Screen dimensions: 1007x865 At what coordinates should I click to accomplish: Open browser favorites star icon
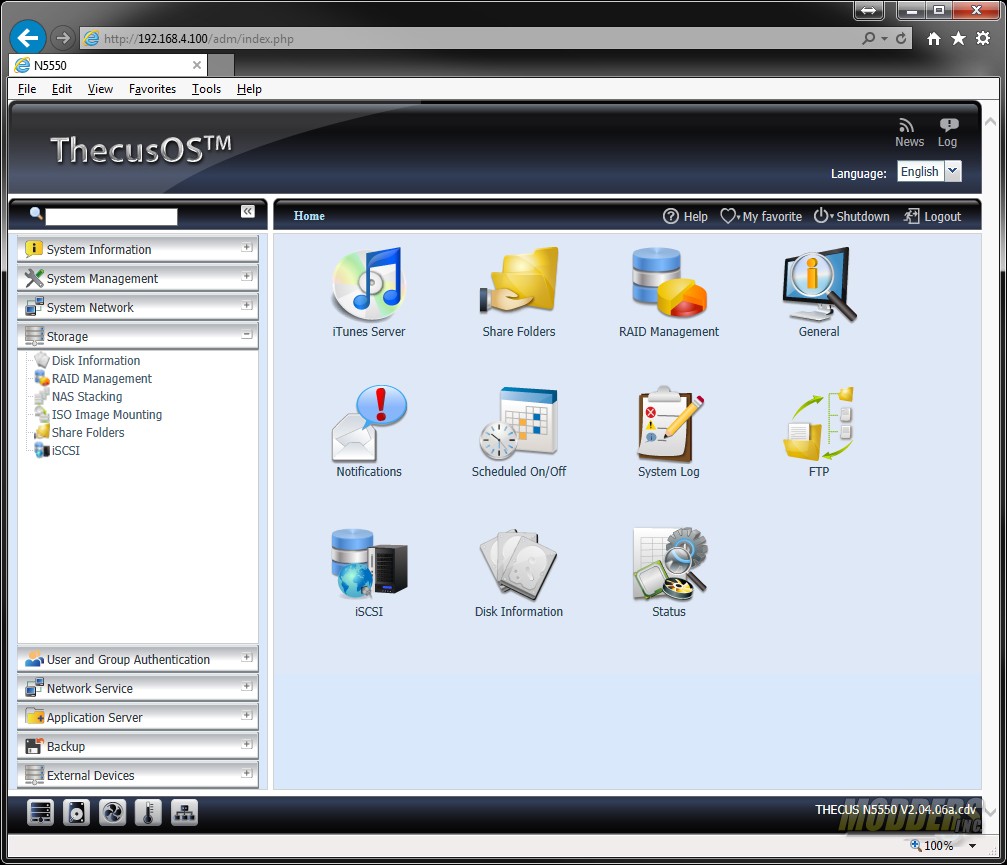[958, 39]
